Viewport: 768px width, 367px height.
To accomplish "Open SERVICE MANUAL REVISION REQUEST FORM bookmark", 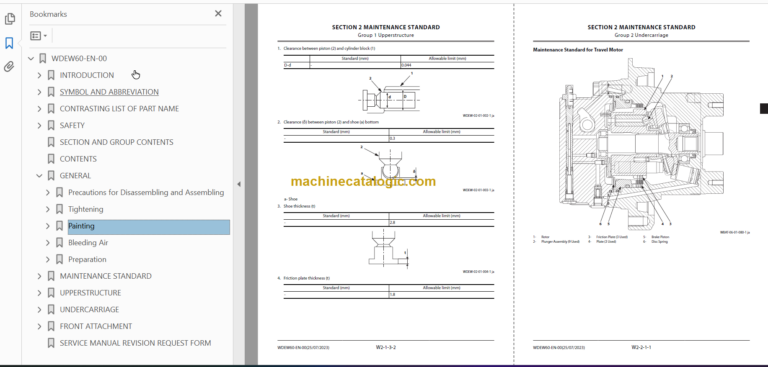I will [x=135, y=343].
